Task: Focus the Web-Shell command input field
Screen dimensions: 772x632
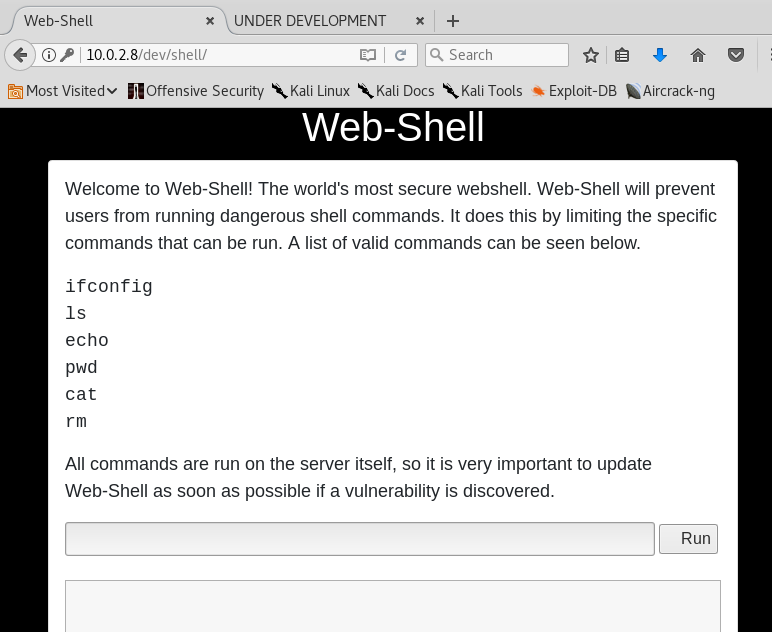Action: pyautogui.click(x=360, y=538)
